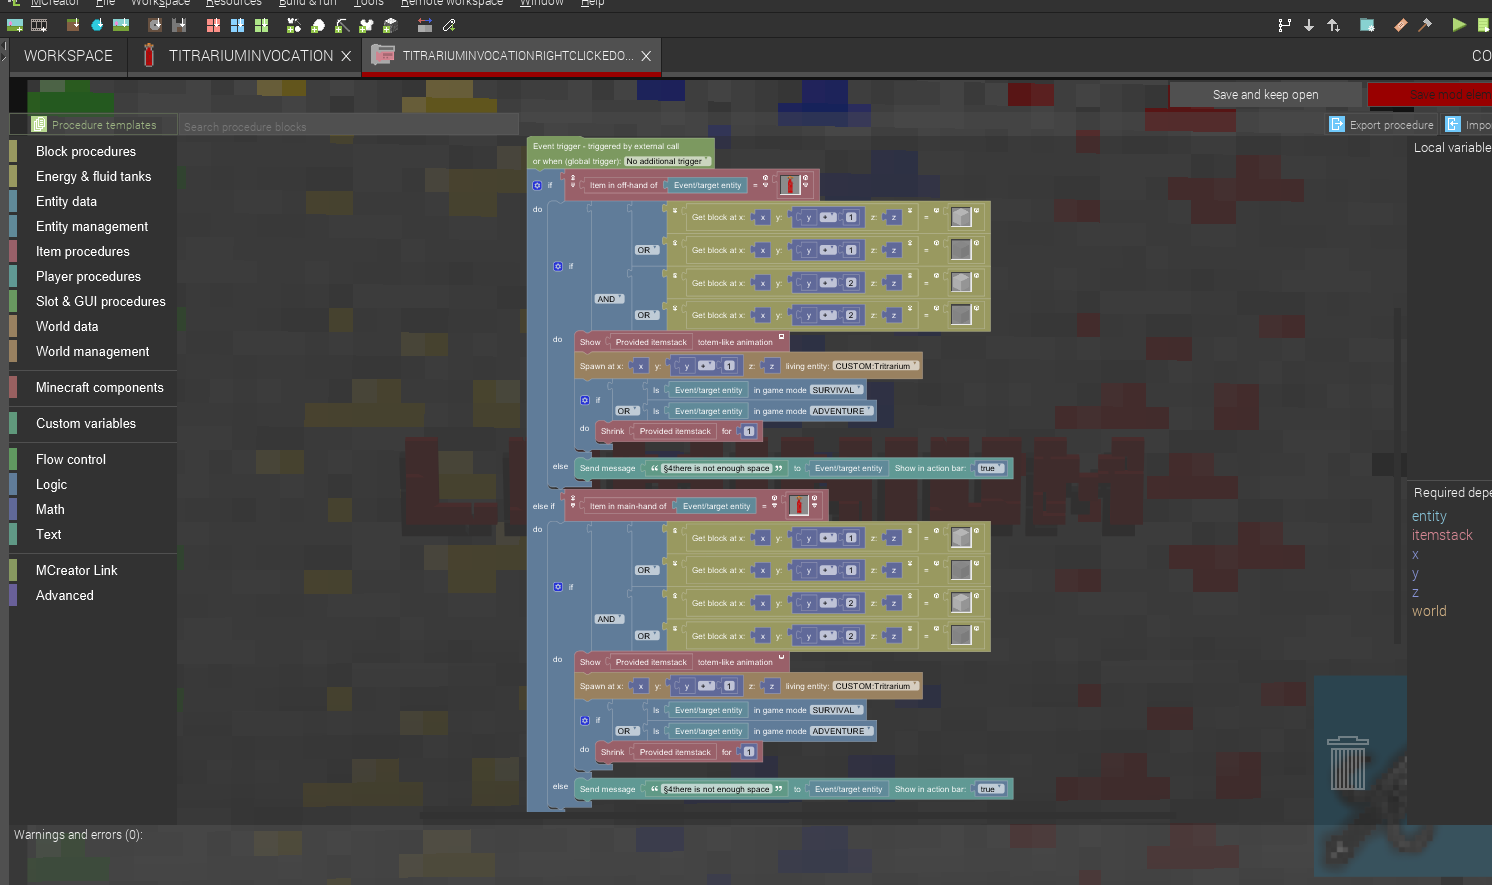Toggle the mutator gear on the first if block
Viewport: 1492px width, 885px height.
[x=538, y=184]
